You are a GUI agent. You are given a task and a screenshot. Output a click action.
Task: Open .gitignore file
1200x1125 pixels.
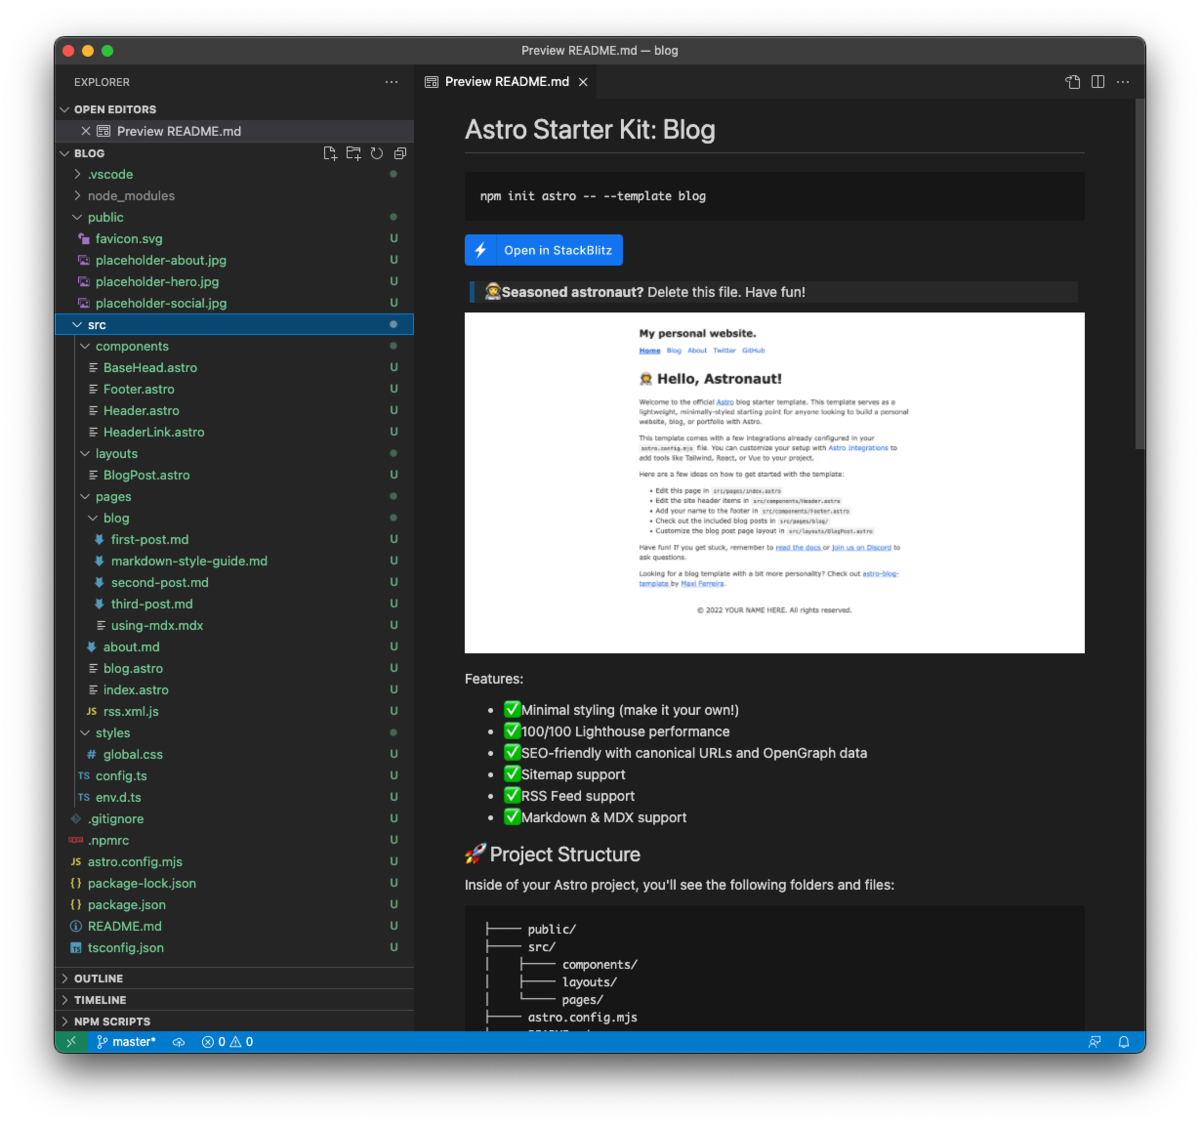234,819
